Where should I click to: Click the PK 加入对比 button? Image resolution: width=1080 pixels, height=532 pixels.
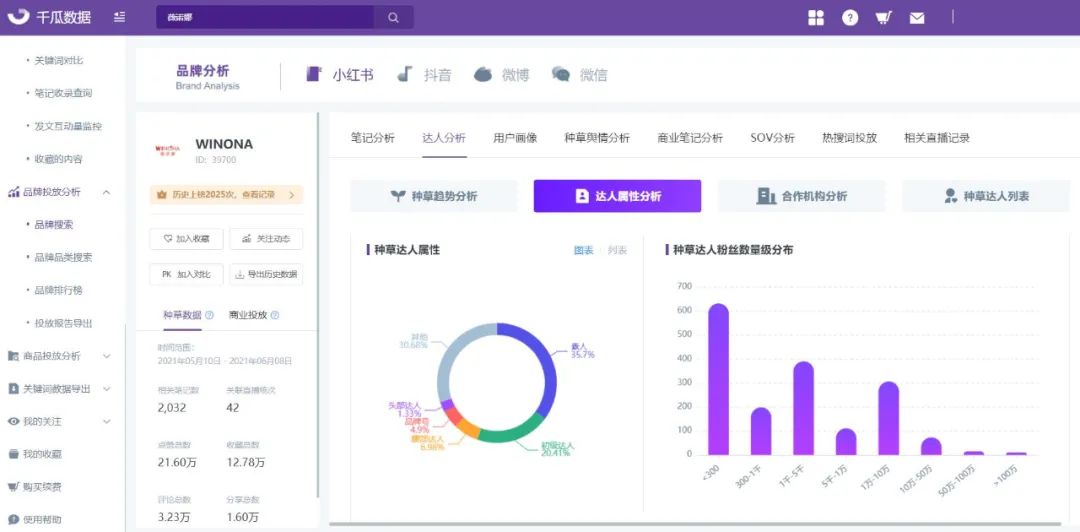coord(186,274)
